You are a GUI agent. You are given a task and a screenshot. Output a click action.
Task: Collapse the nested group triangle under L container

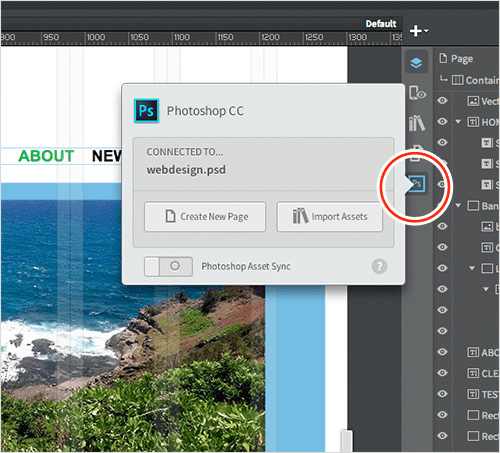(486, 289)
